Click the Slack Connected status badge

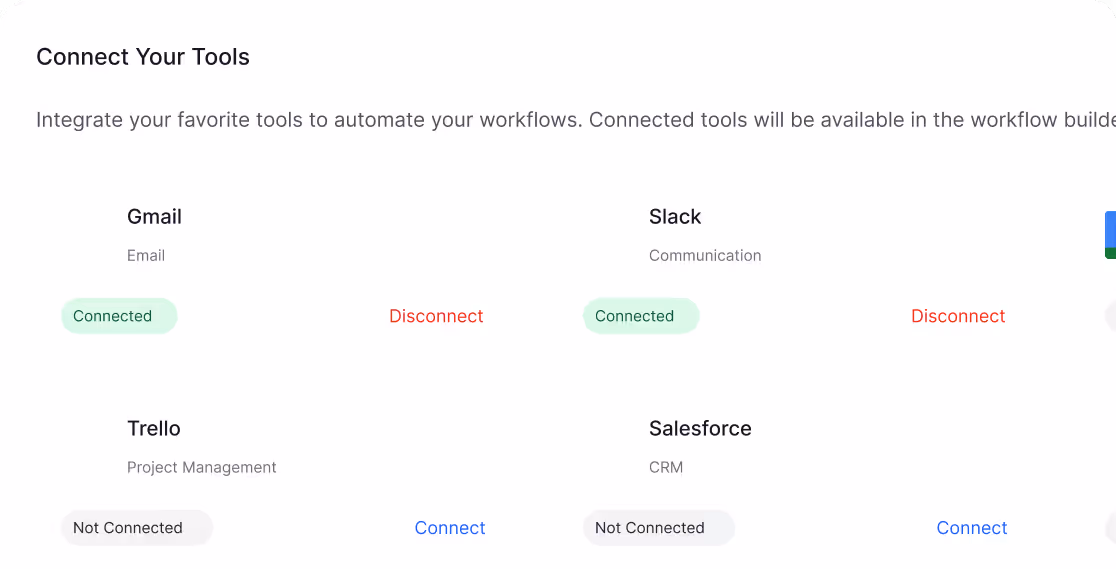641,316
